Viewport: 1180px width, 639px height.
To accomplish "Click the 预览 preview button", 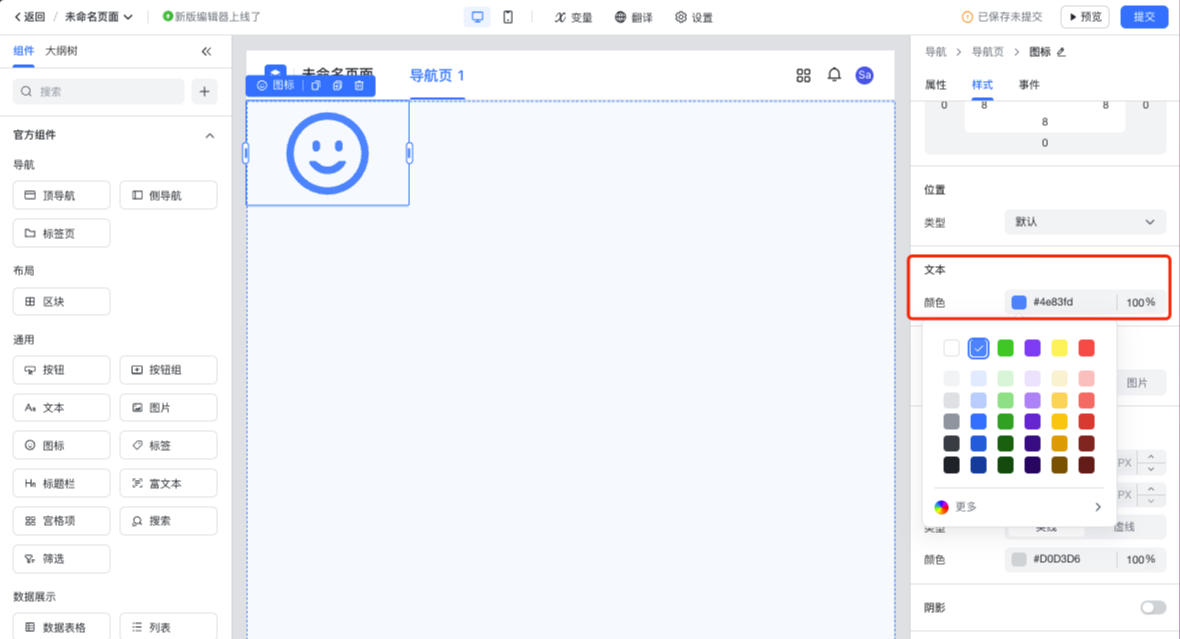I will pos(1085,17).
